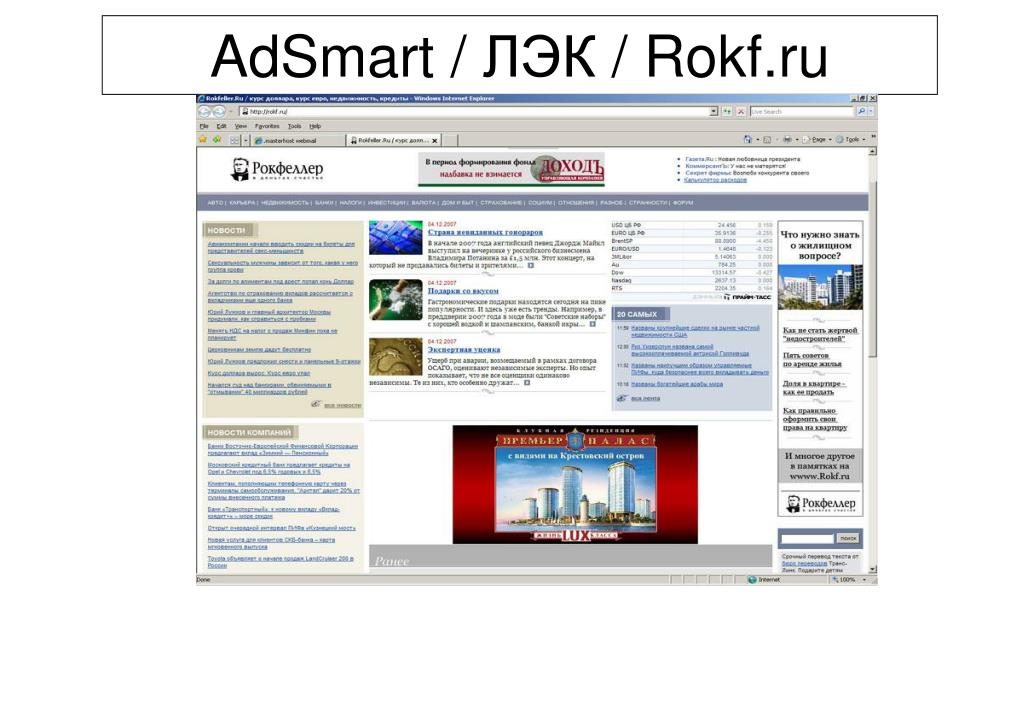The image size is (1023, 708).
Task: Open the ВАЛЮТА site section
Action: (423, 203)
